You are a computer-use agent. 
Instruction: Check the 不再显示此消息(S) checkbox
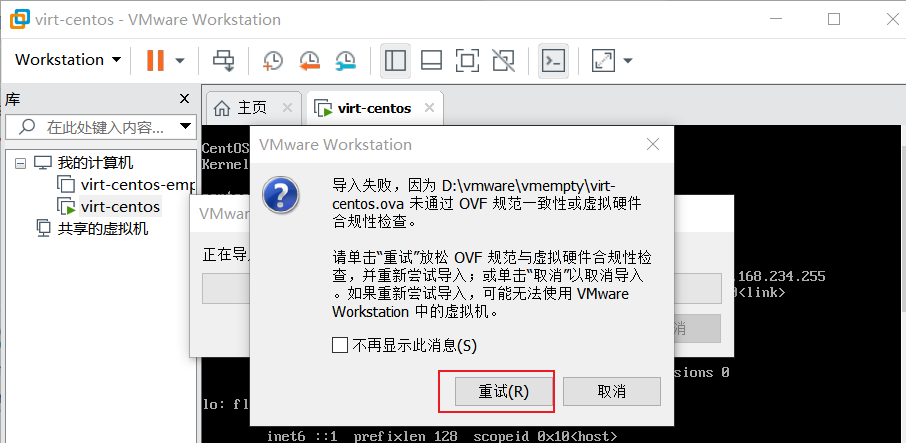[x=340, y=345]
